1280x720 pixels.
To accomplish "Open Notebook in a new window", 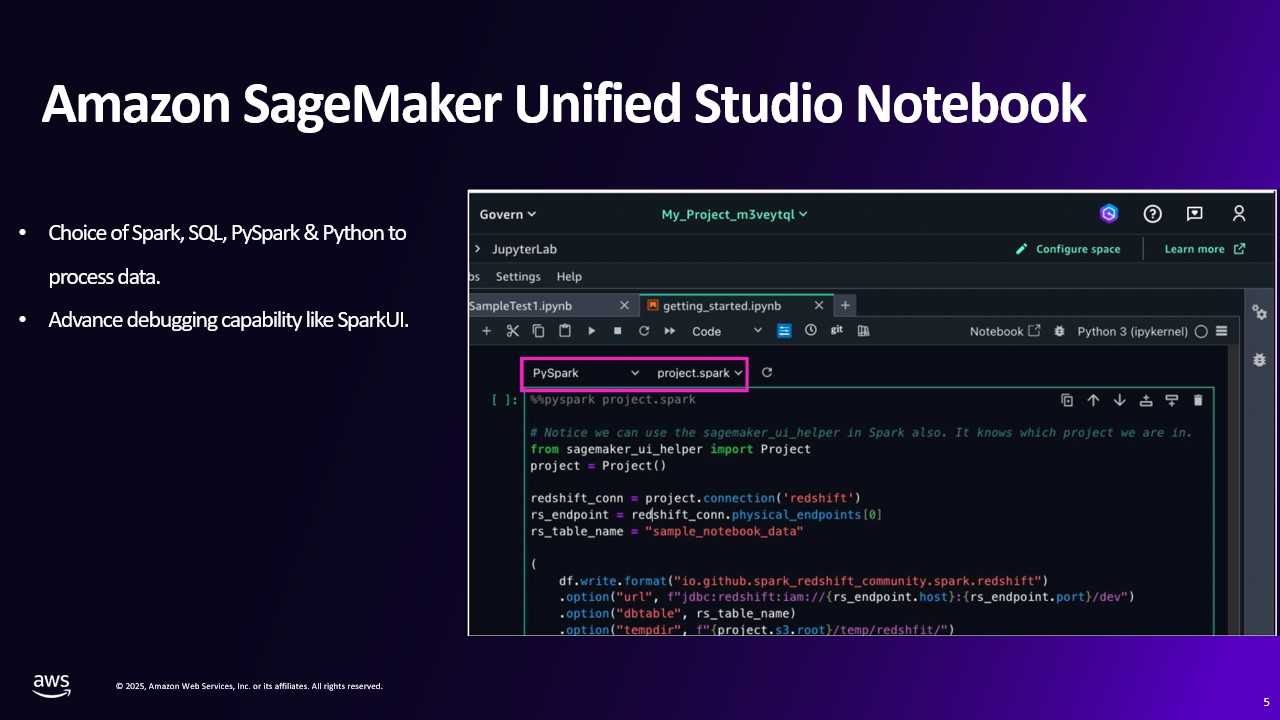I will [x=1005, y=331].
